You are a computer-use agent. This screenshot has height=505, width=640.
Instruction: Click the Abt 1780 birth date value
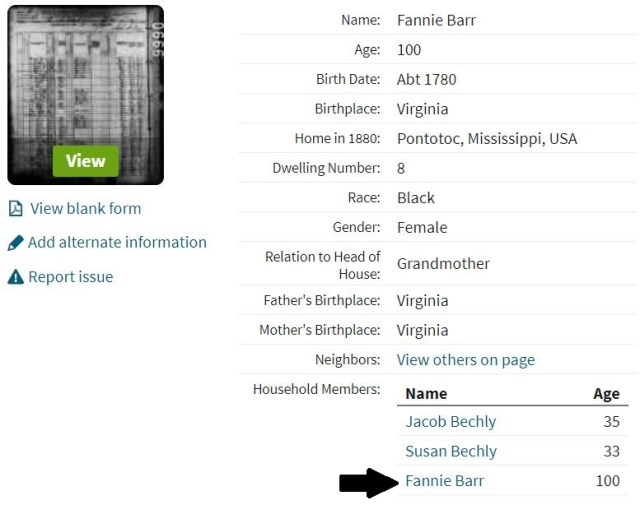pyautogui.click(x=426, y=80)
